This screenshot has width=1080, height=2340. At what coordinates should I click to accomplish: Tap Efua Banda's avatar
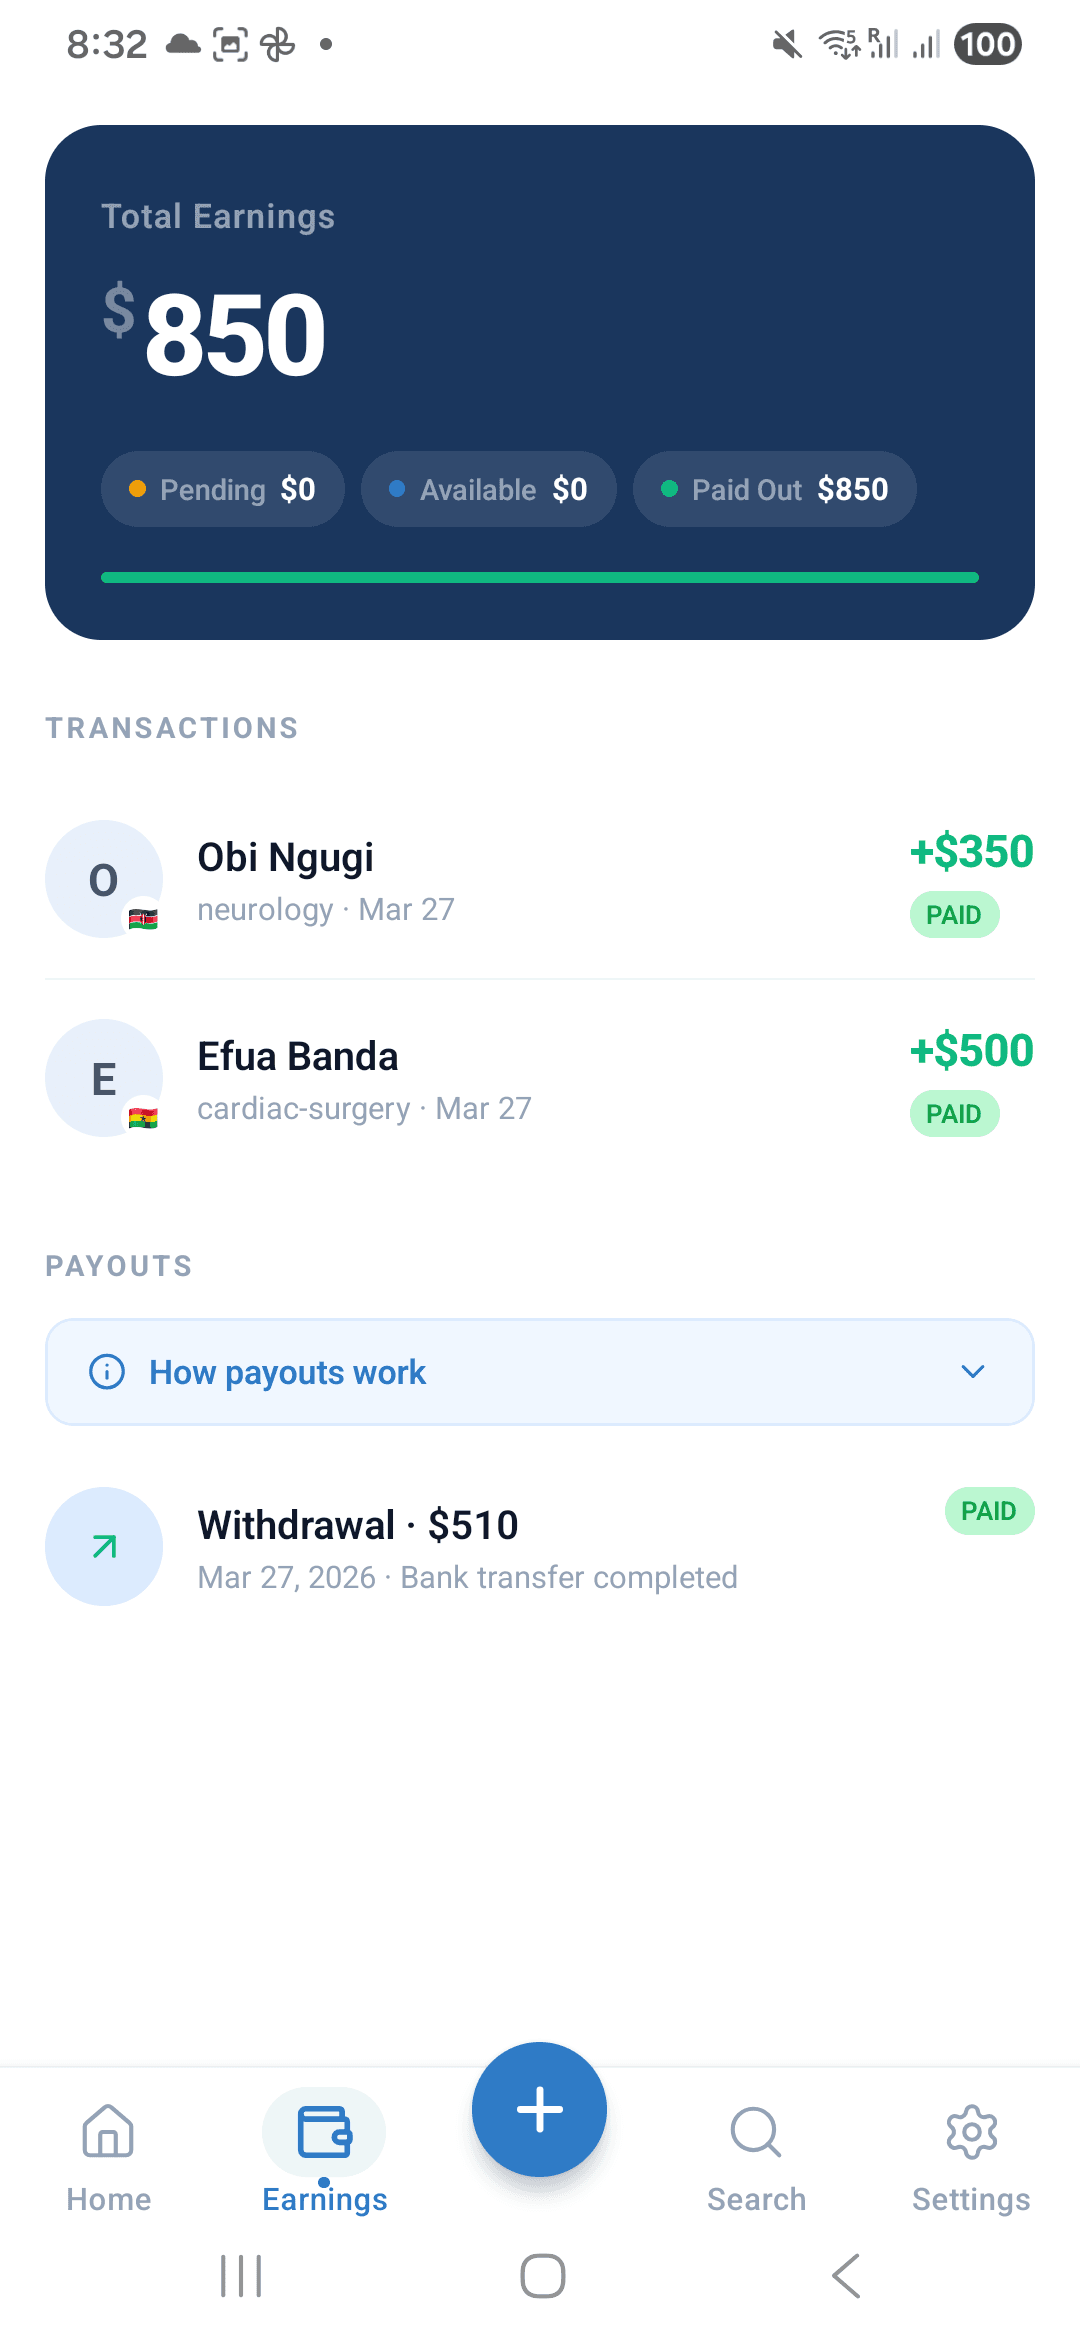click(104, 1078)
